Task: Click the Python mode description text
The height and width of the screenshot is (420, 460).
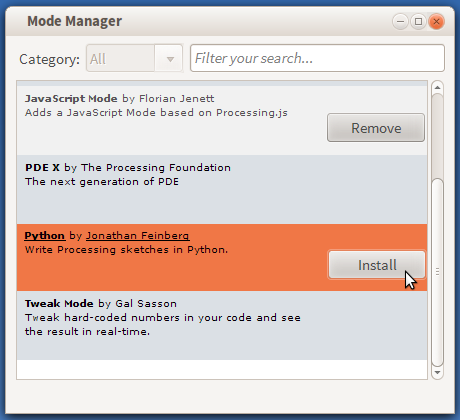Action: point(126,250)
